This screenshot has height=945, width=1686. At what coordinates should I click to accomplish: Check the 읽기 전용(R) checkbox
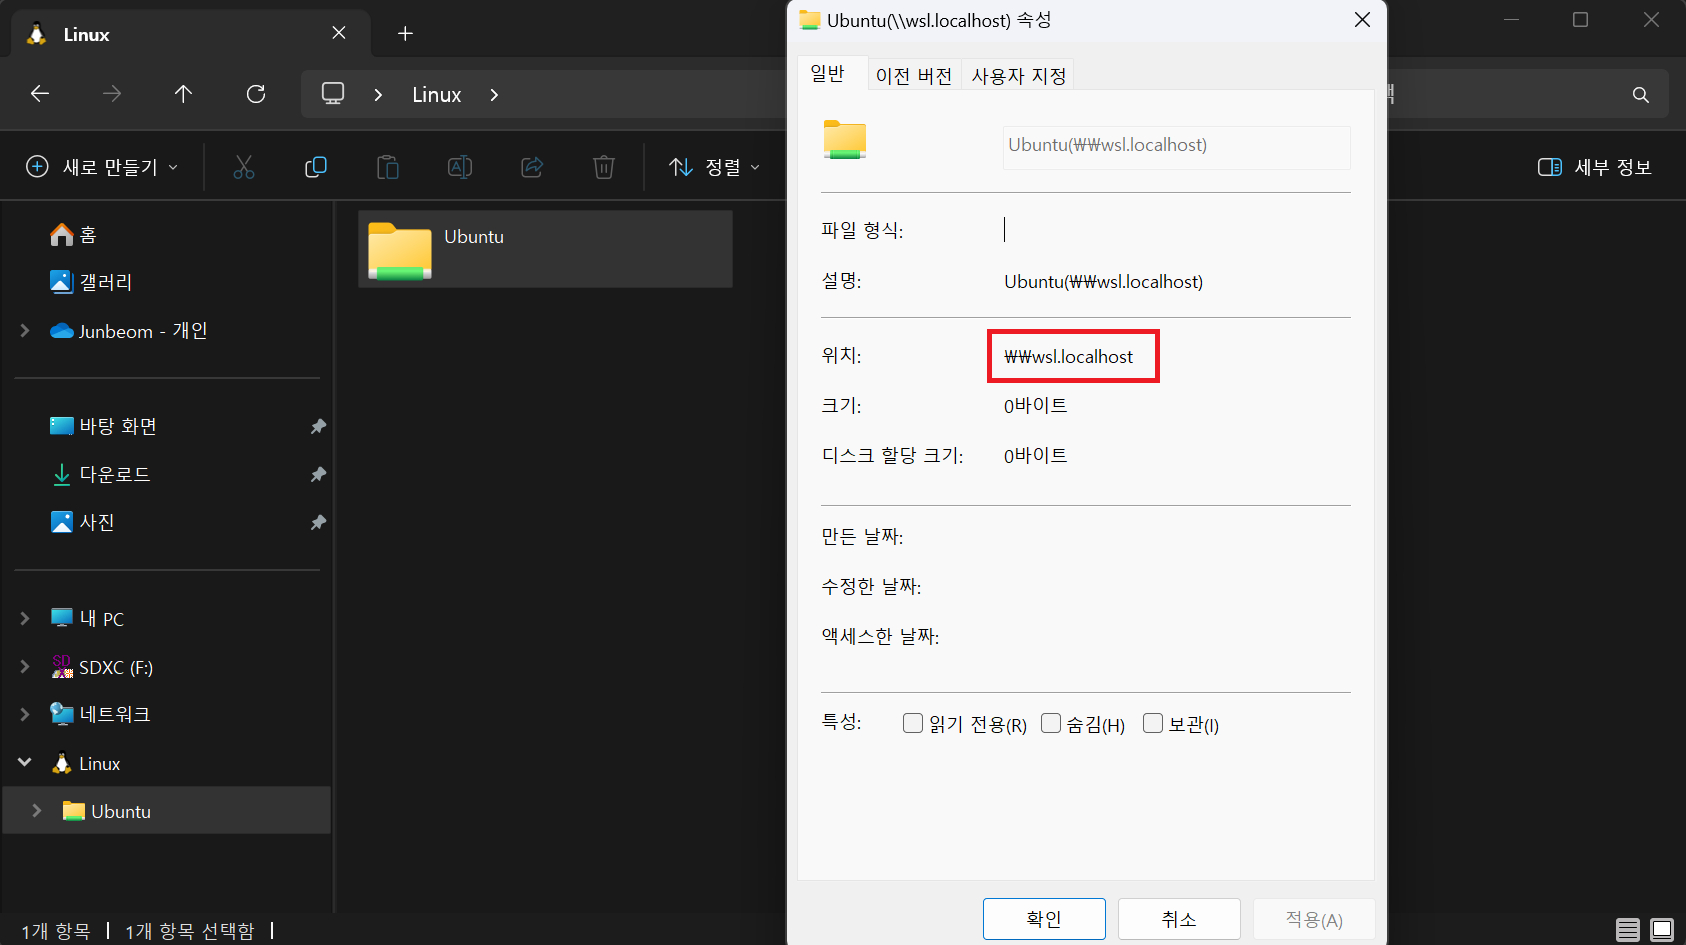tap(913, 723)
